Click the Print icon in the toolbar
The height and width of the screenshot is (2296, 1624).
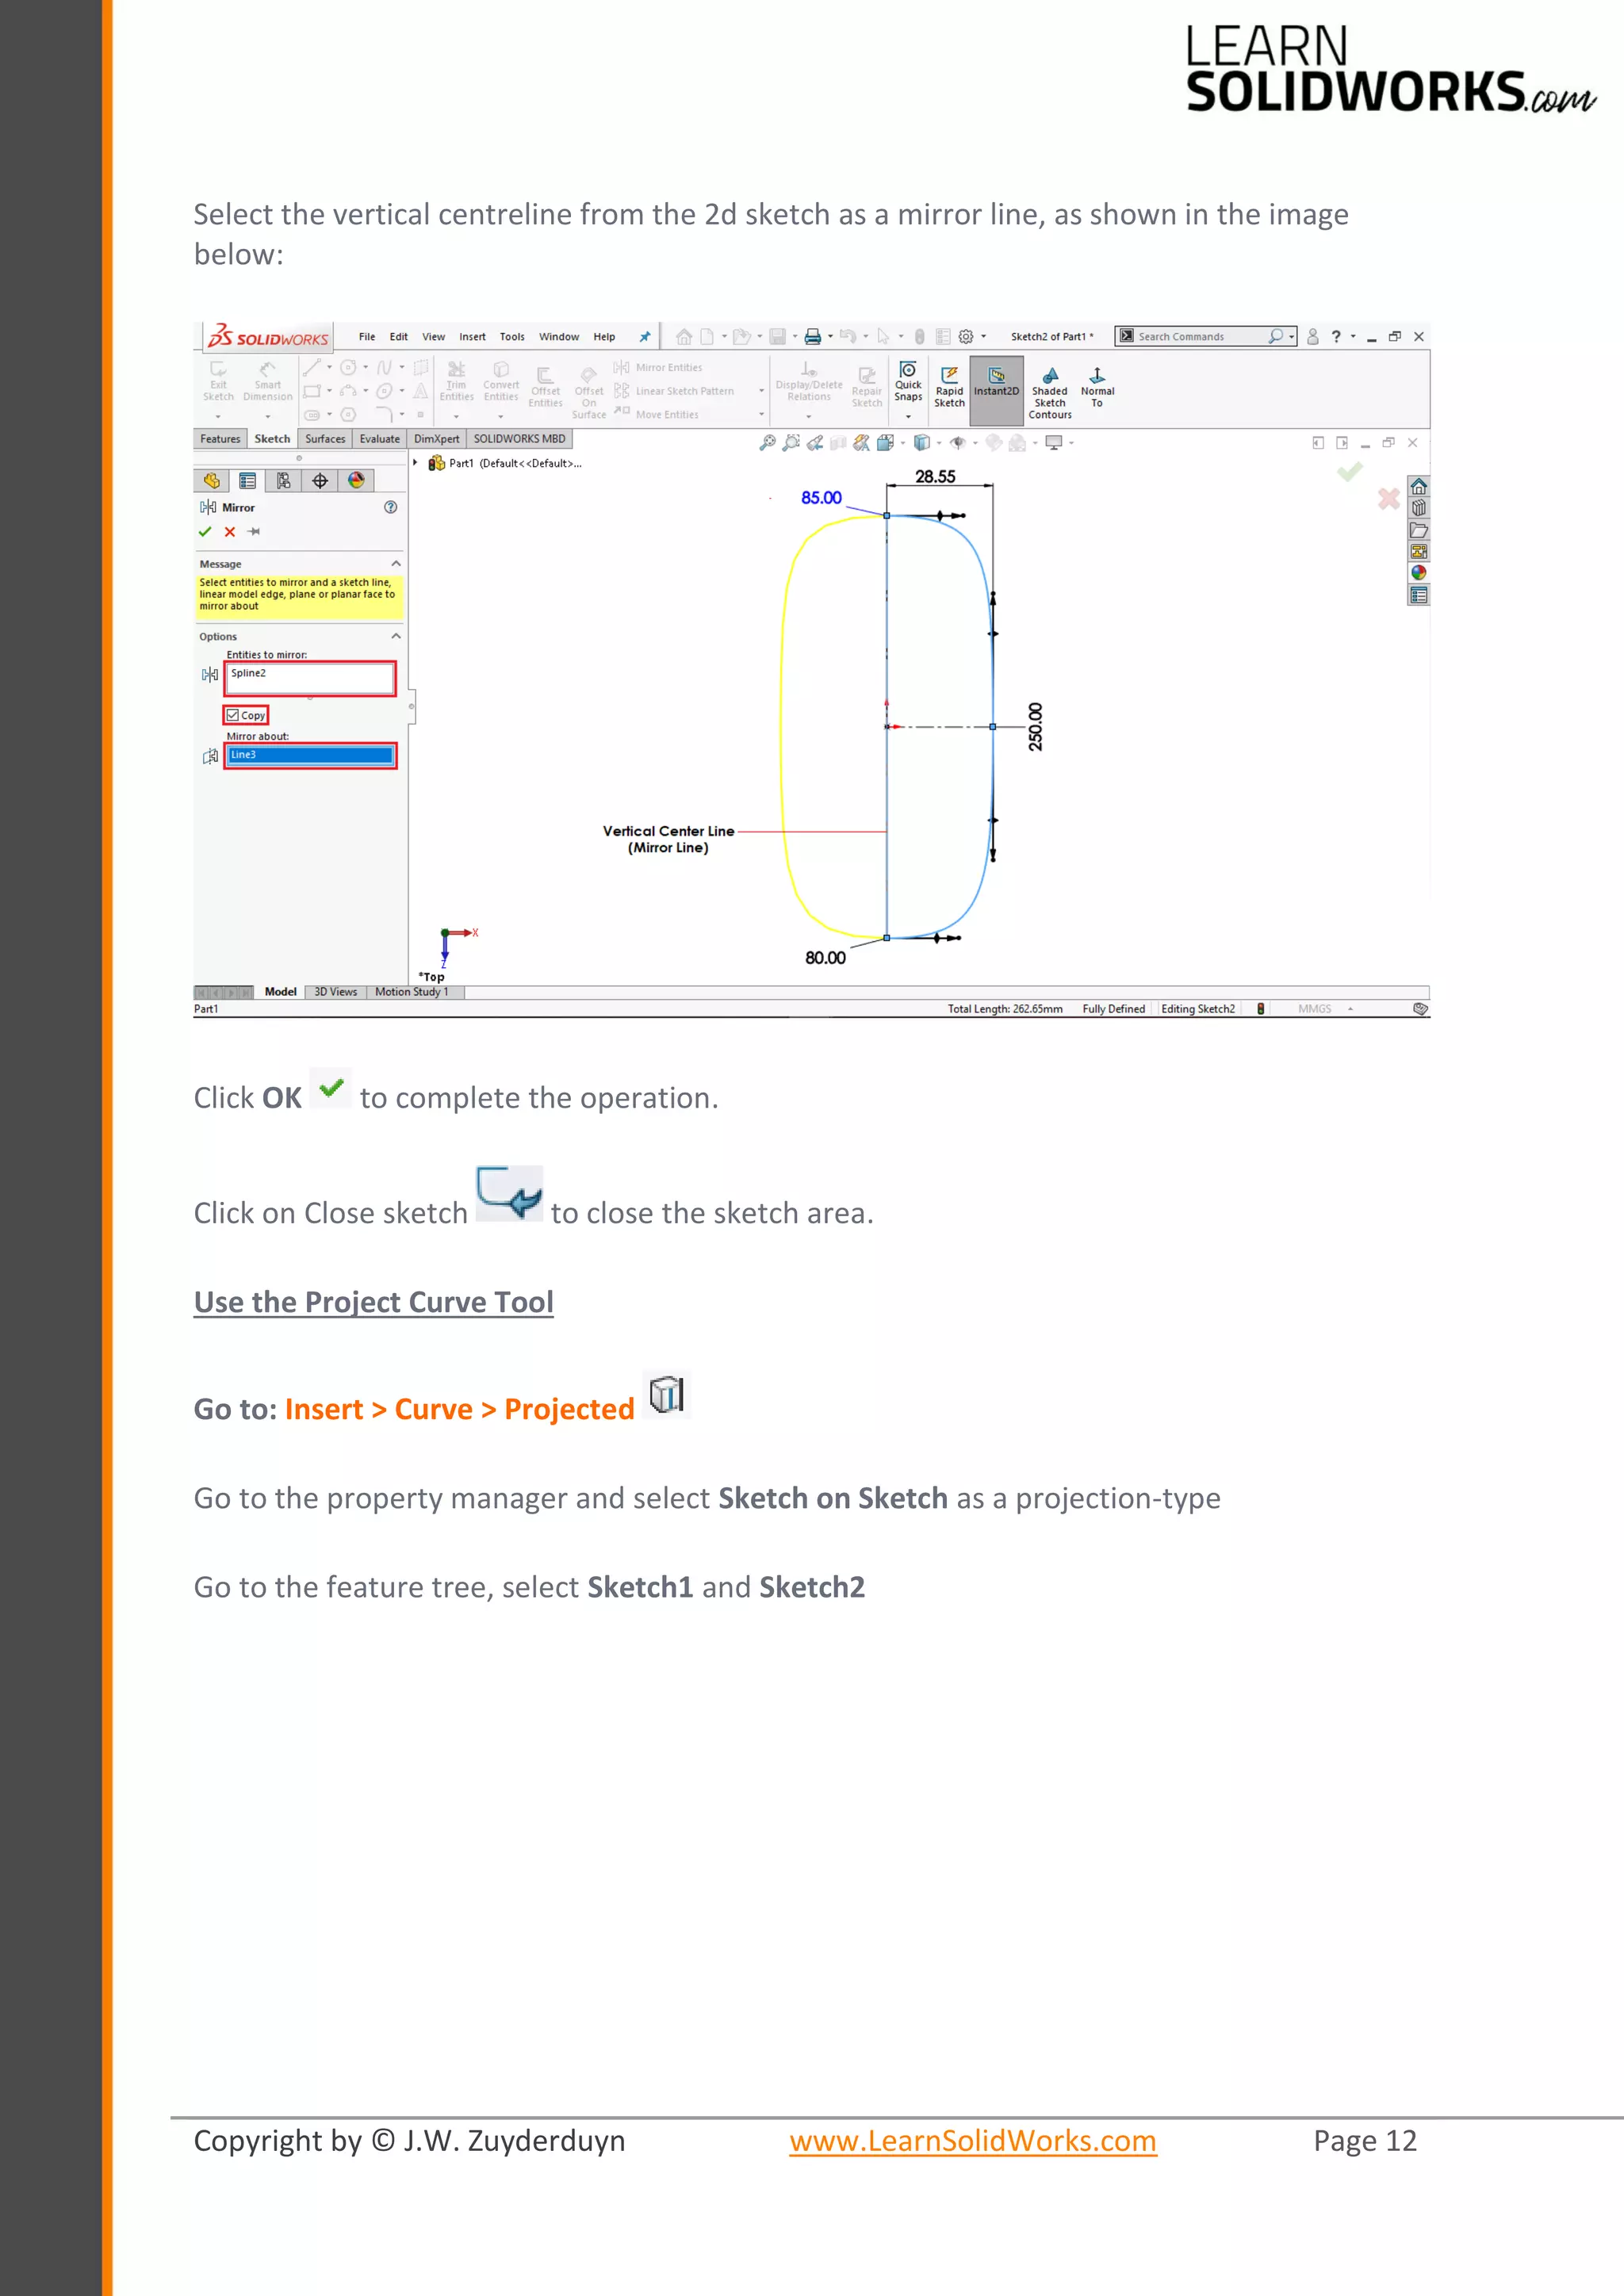[x=813, y=337]
